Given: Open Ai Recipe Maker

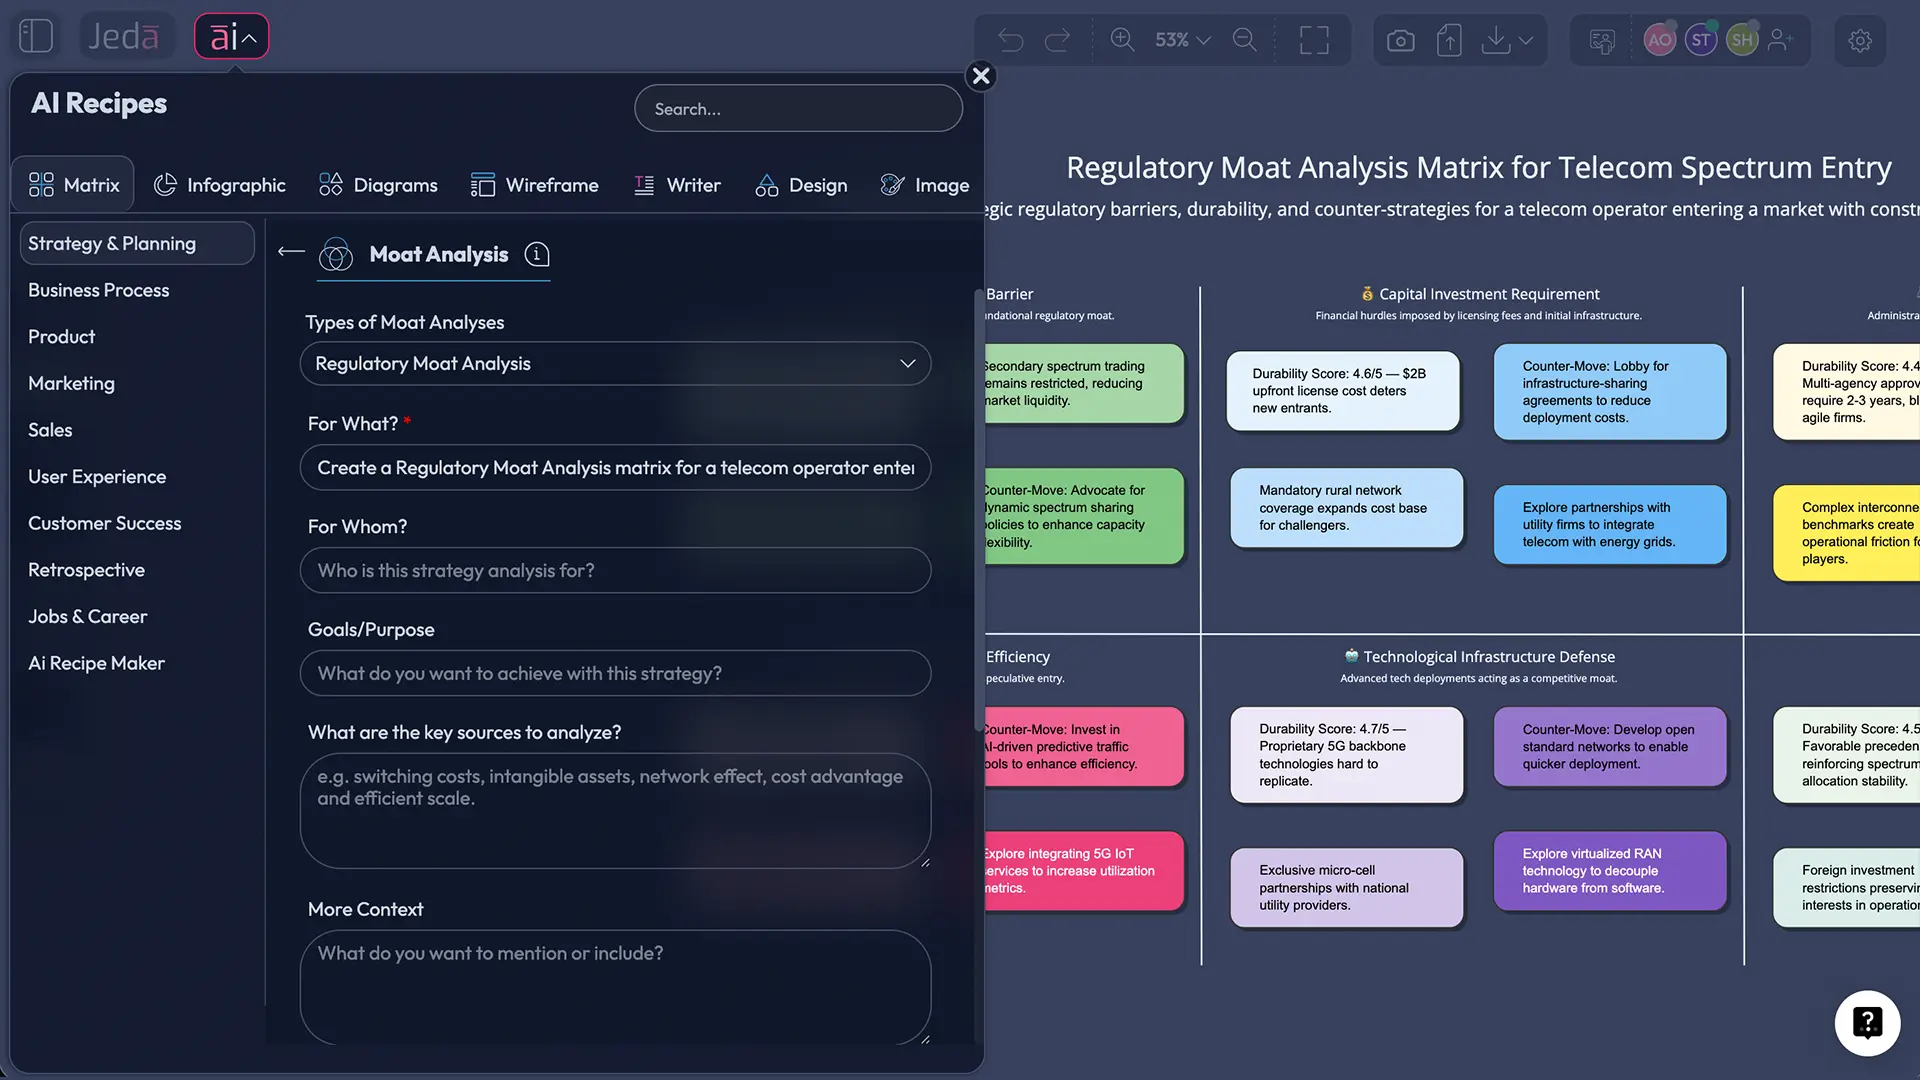Looking at the screenshot, I should tap(95, 662).
